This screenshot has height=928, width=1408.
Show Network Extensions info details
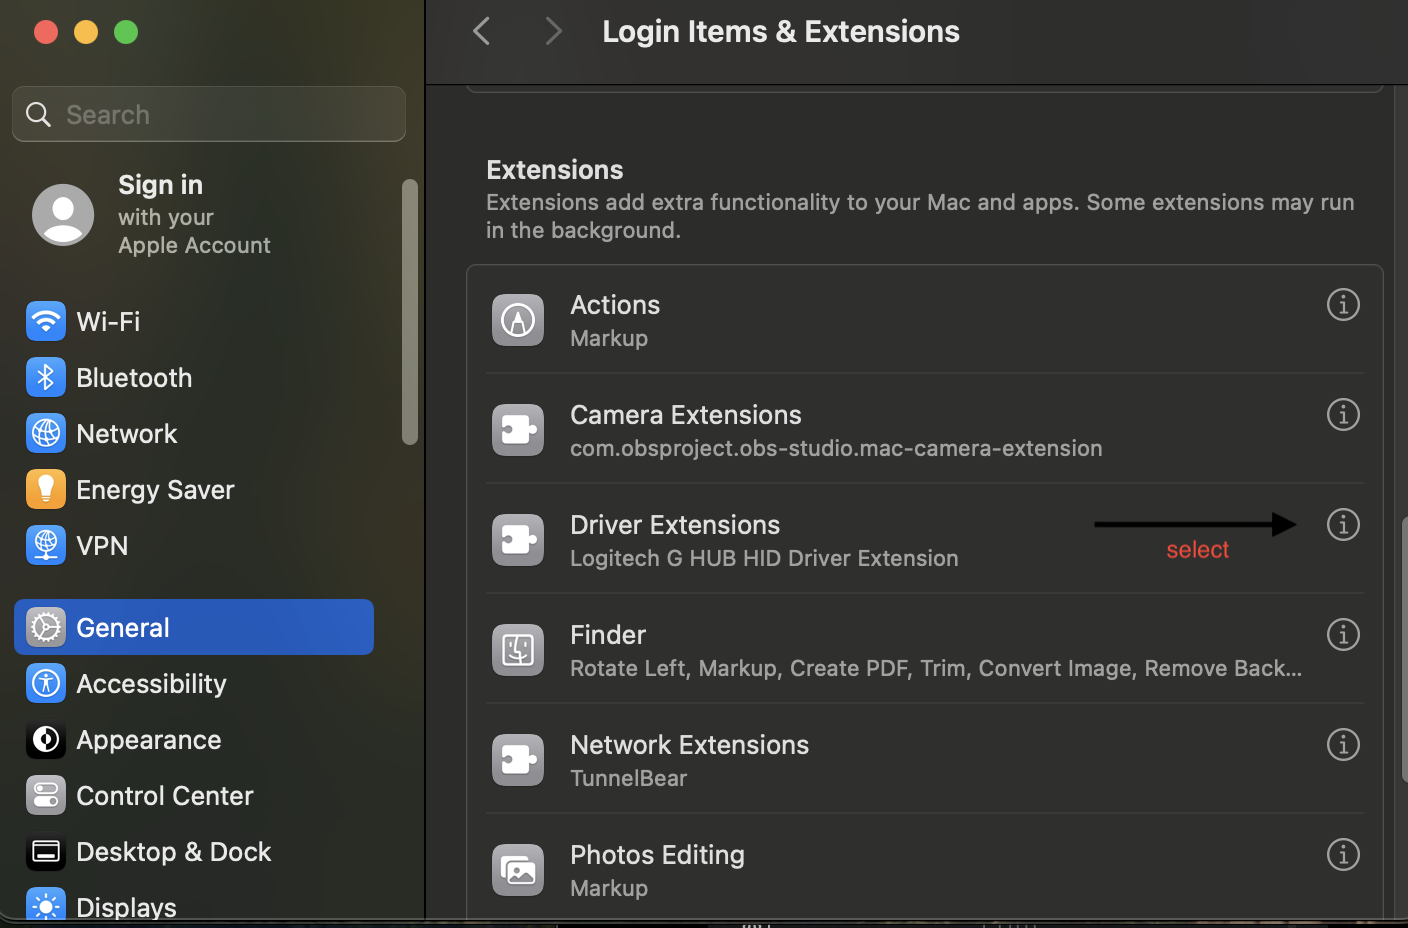[1342, 745]
